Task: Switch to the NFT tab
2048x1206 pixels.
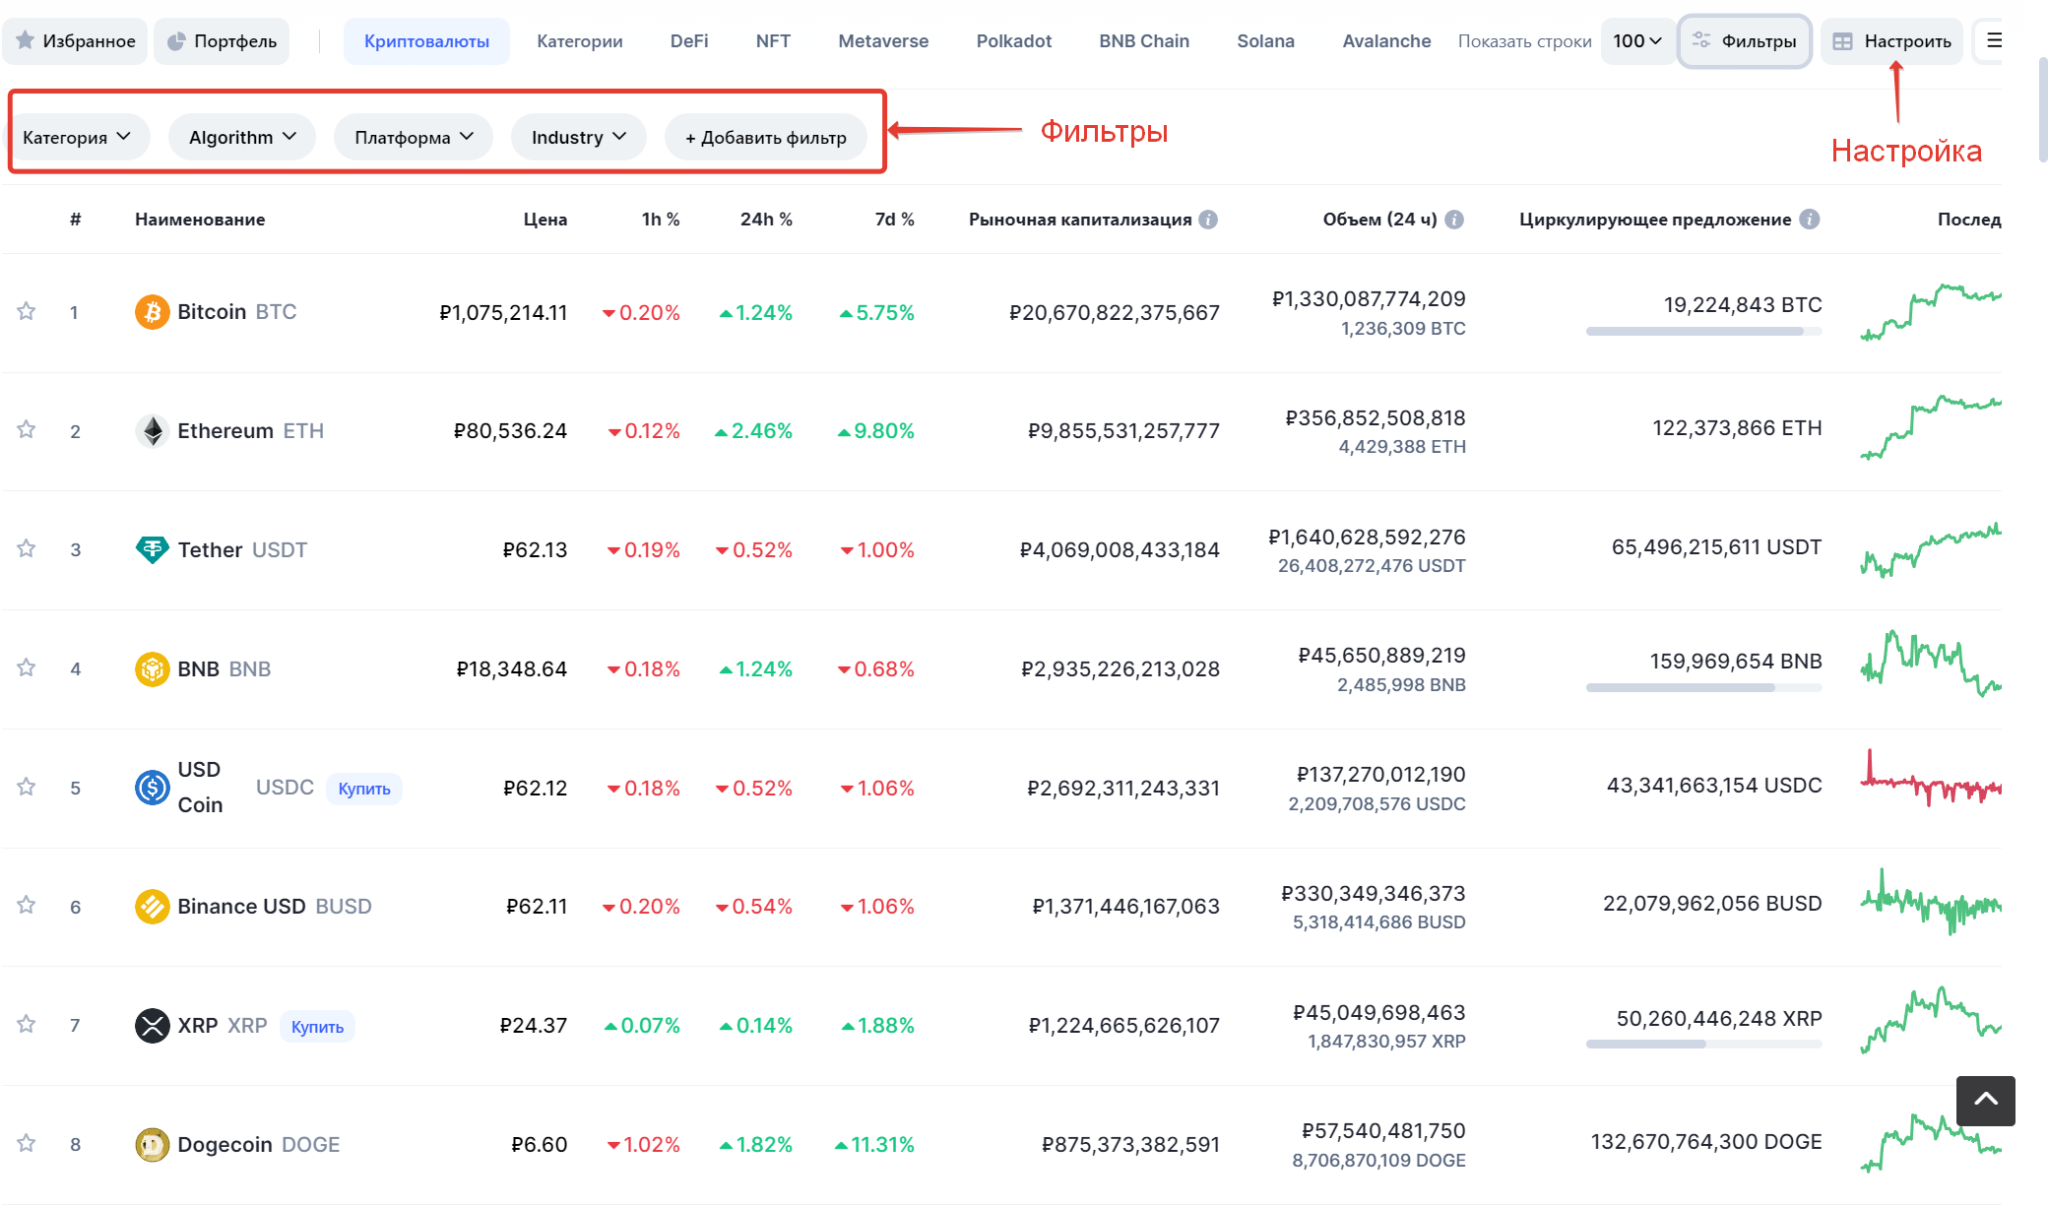Action: point(772,41)
